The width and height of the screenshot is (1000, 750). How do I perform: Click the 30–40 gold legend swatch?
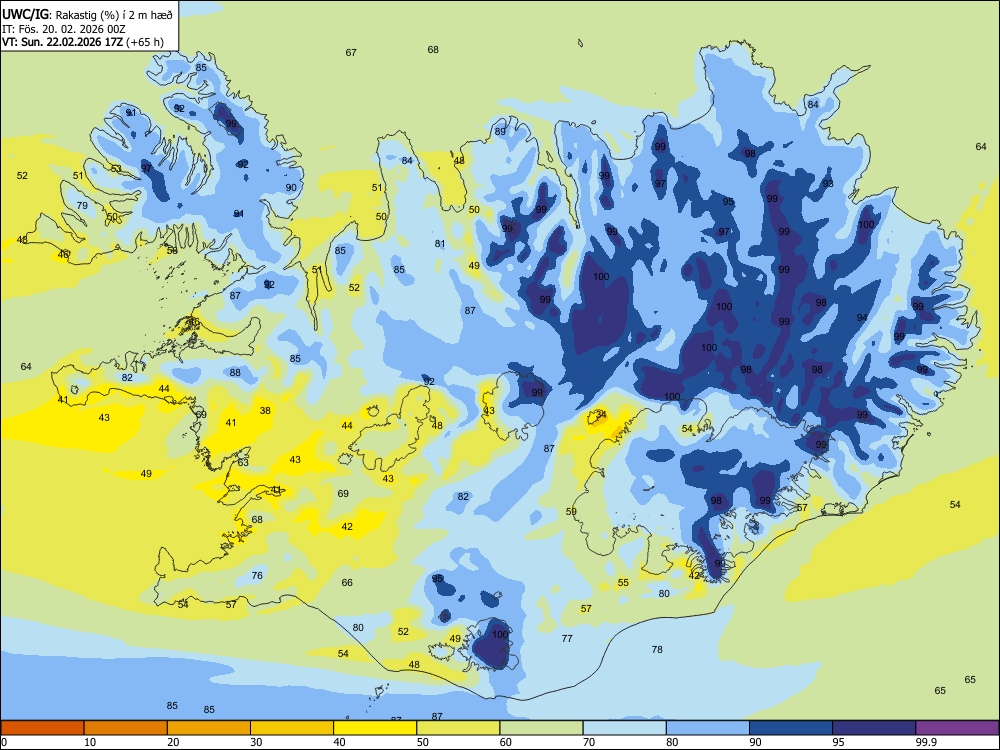(292, 728)
